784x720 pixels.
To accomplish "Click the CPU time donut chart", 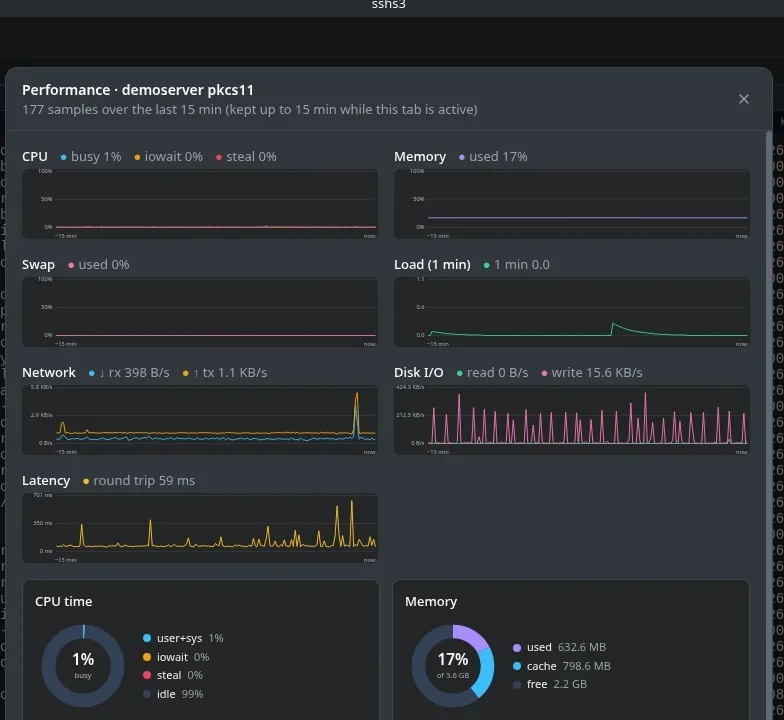I will pos(83,666).
